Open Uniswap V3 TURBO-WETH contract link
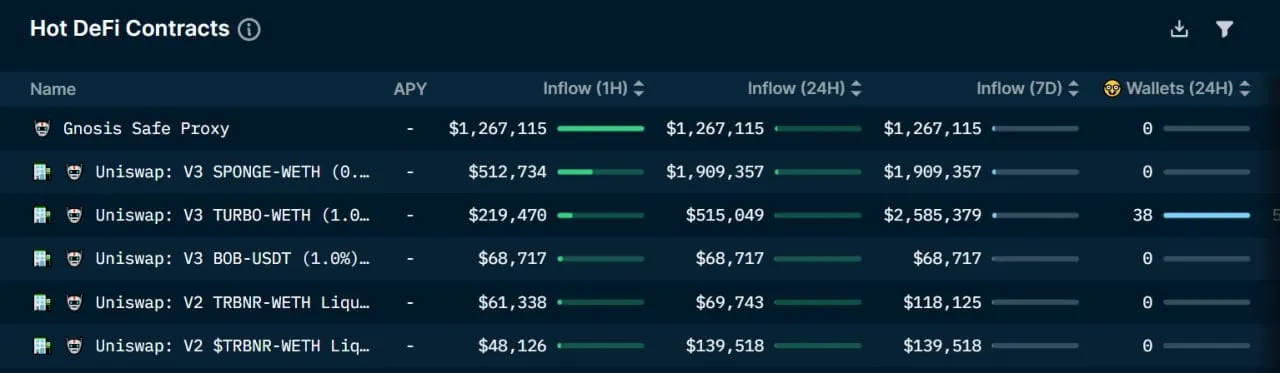Image resolution: width=1280 pixels, height=373 pixels. tap(233, 215)
